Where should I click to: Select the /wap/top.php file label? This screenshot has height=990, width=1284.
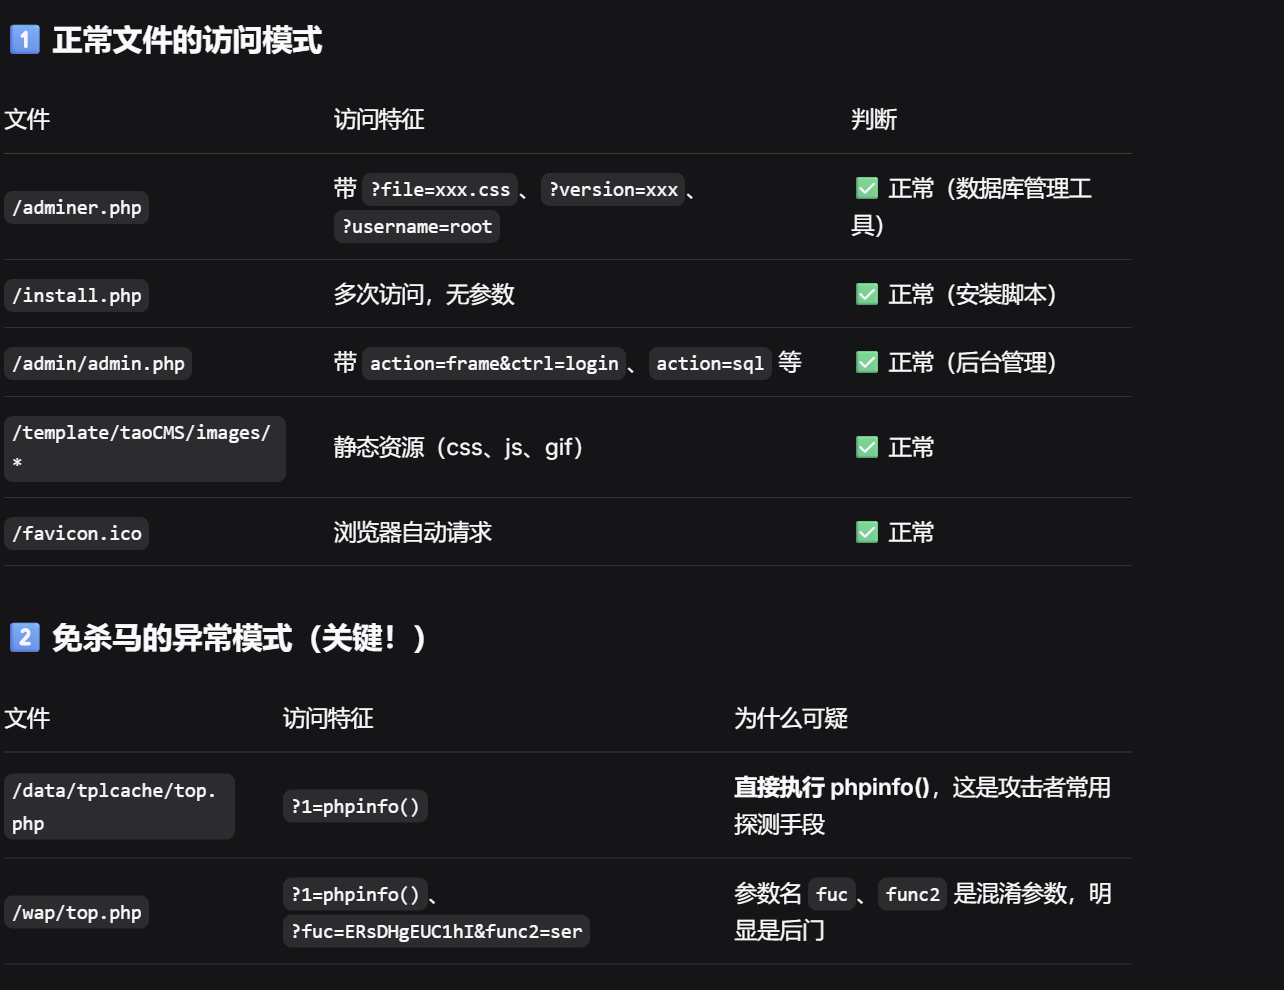[x=77, y=913]
